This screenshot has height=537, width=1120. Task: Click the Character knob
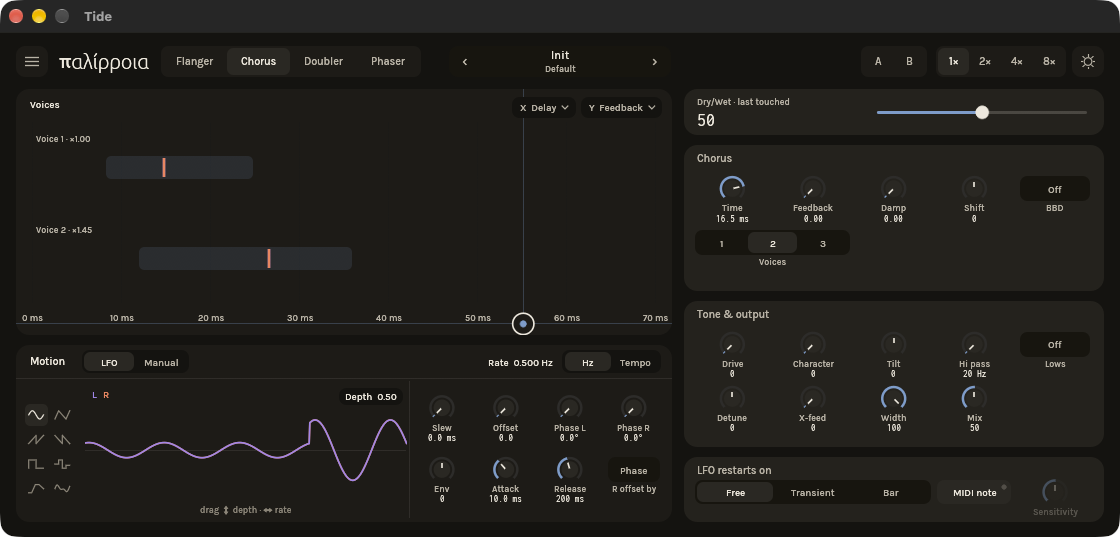[x=813, y=345]
